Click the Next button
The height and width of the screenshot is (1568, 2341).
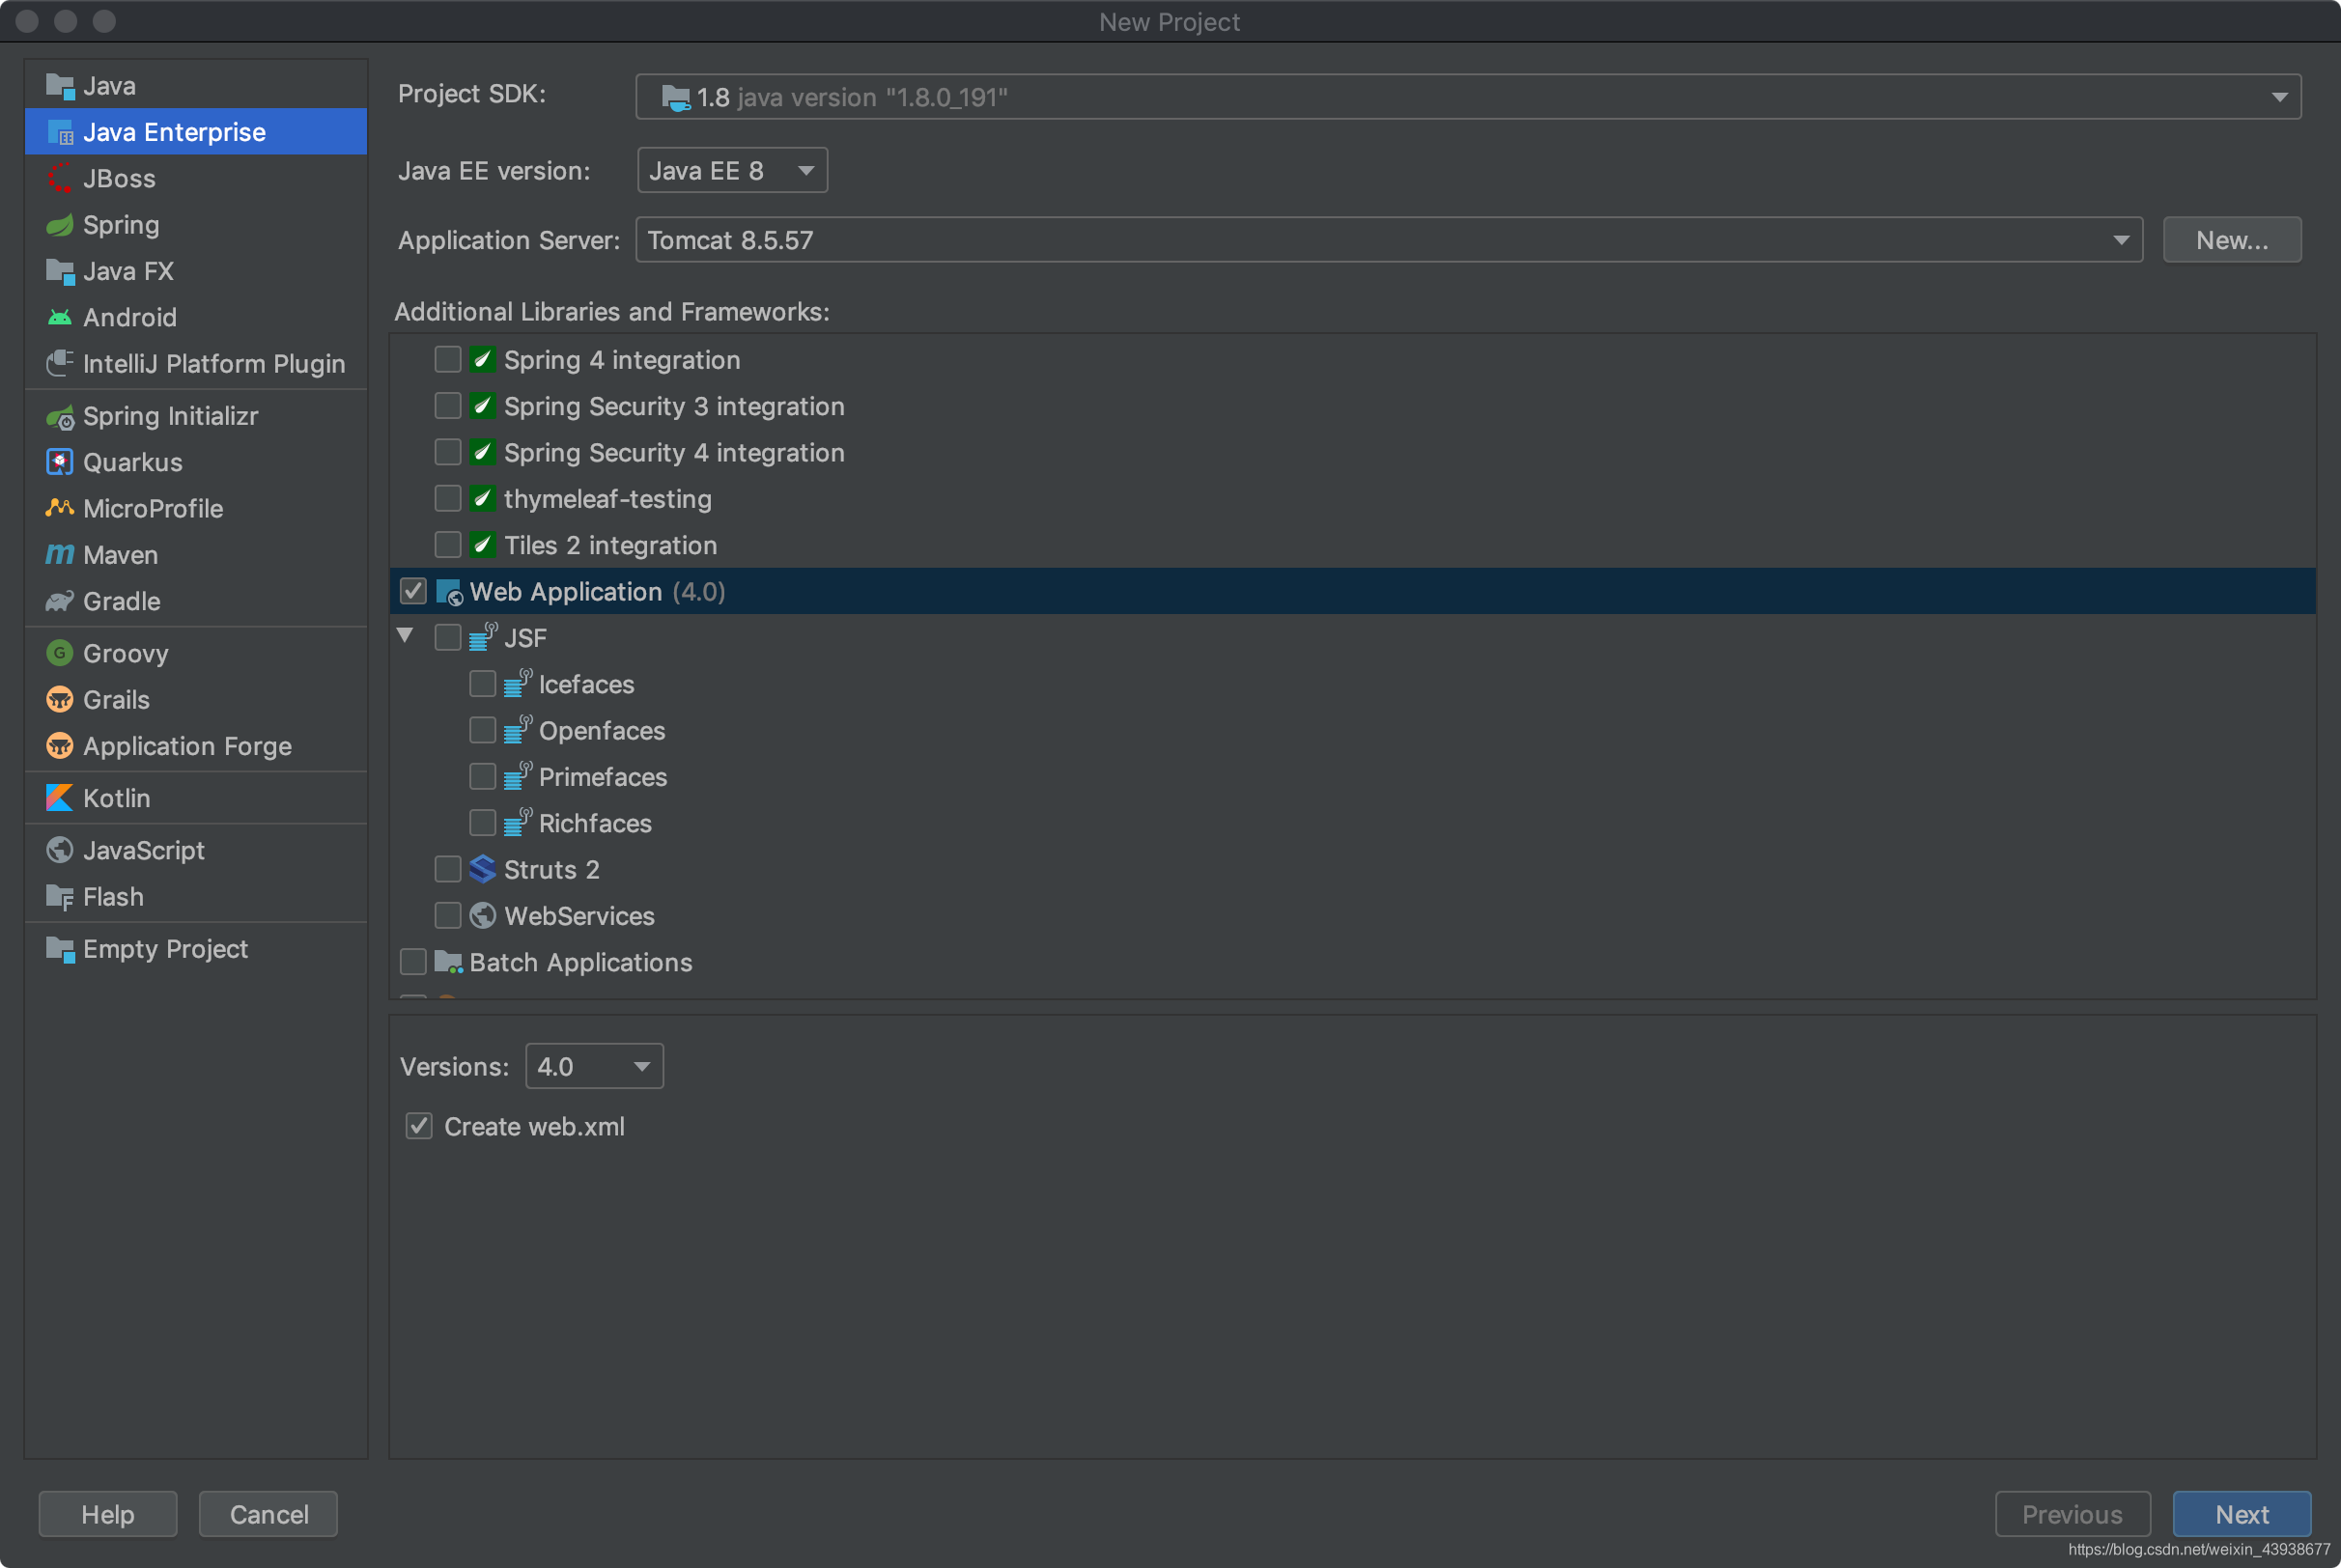coord(2242,1515)
